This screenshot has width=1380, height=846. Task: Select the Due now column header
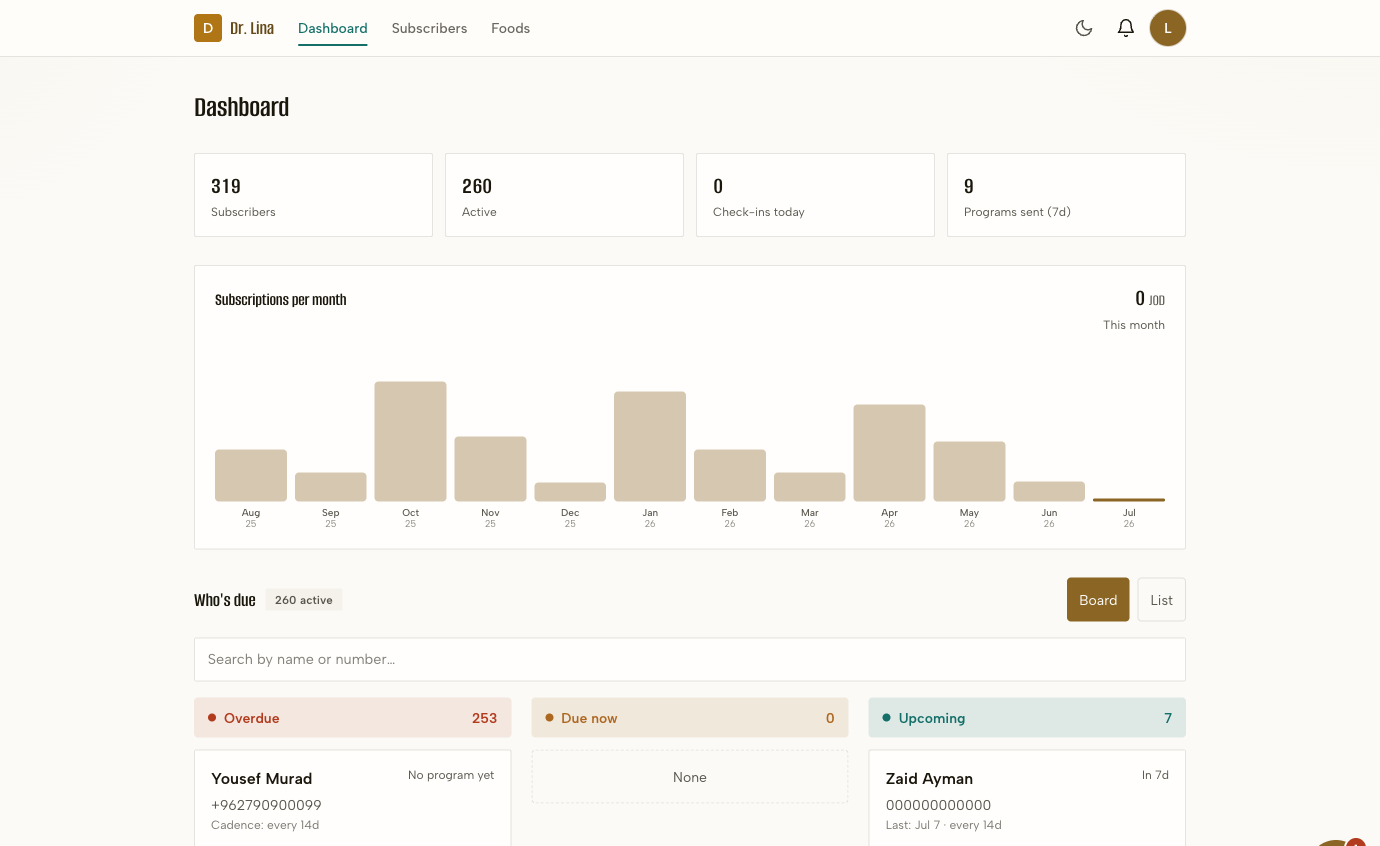(690, 718)
